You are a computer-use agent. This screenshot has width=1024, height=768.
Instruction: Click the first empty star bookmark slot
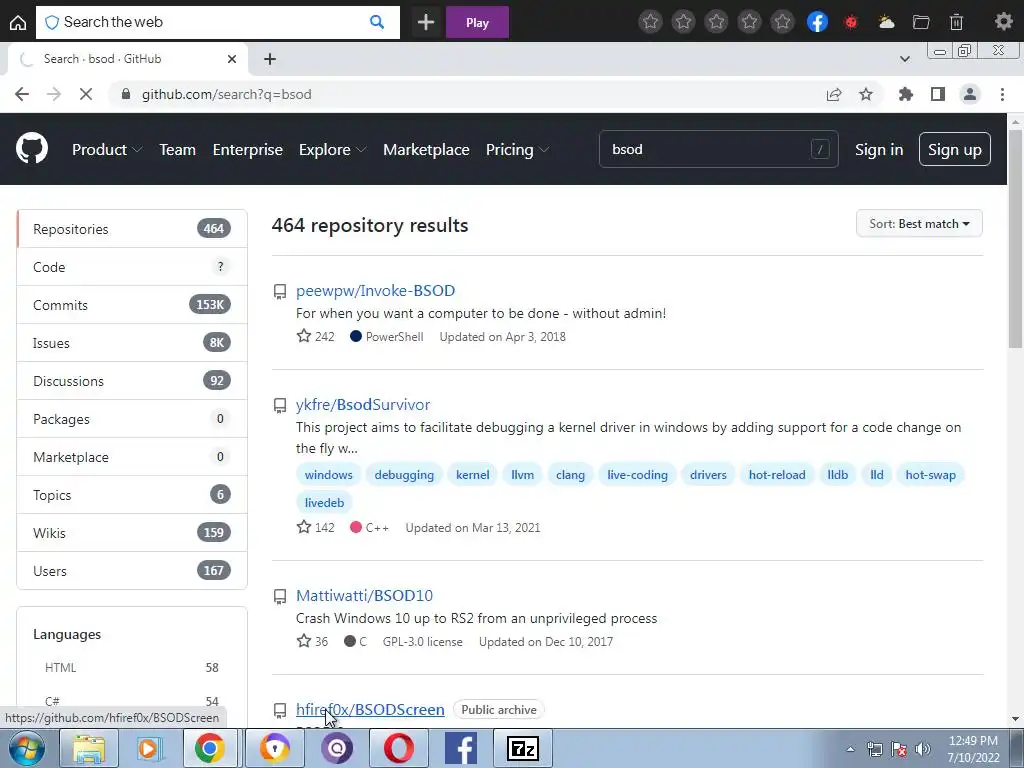(x=650, y=22)
